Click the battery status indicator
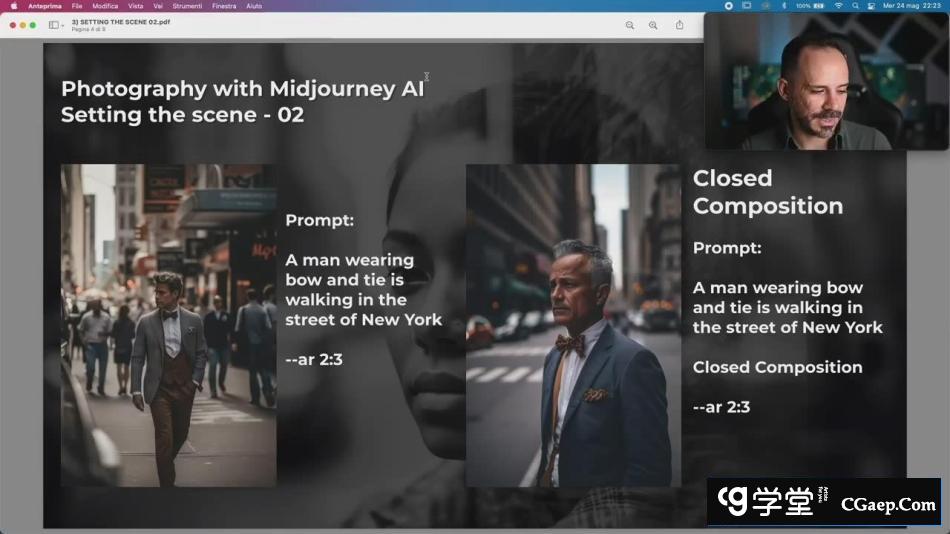Screen dimensions: 950x534 [x=812, y=6]
